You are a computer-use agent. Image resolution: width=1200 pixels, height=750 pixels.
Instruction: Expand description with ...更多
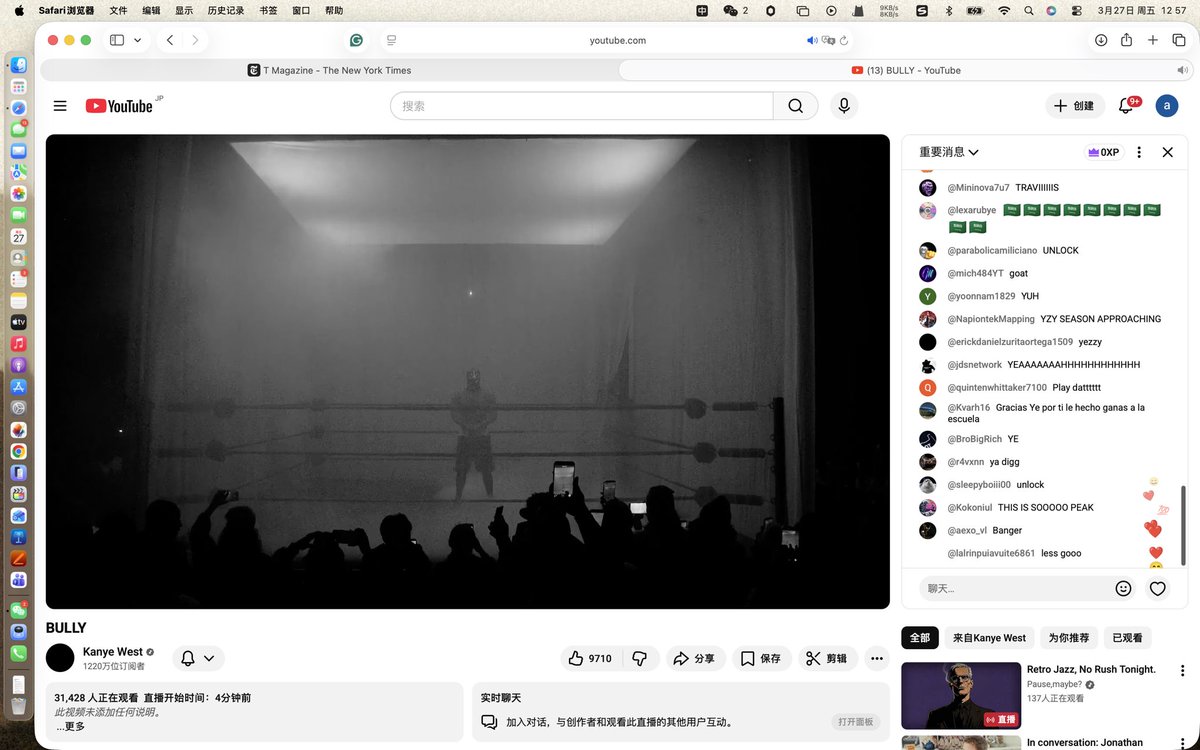pos(70,726)
